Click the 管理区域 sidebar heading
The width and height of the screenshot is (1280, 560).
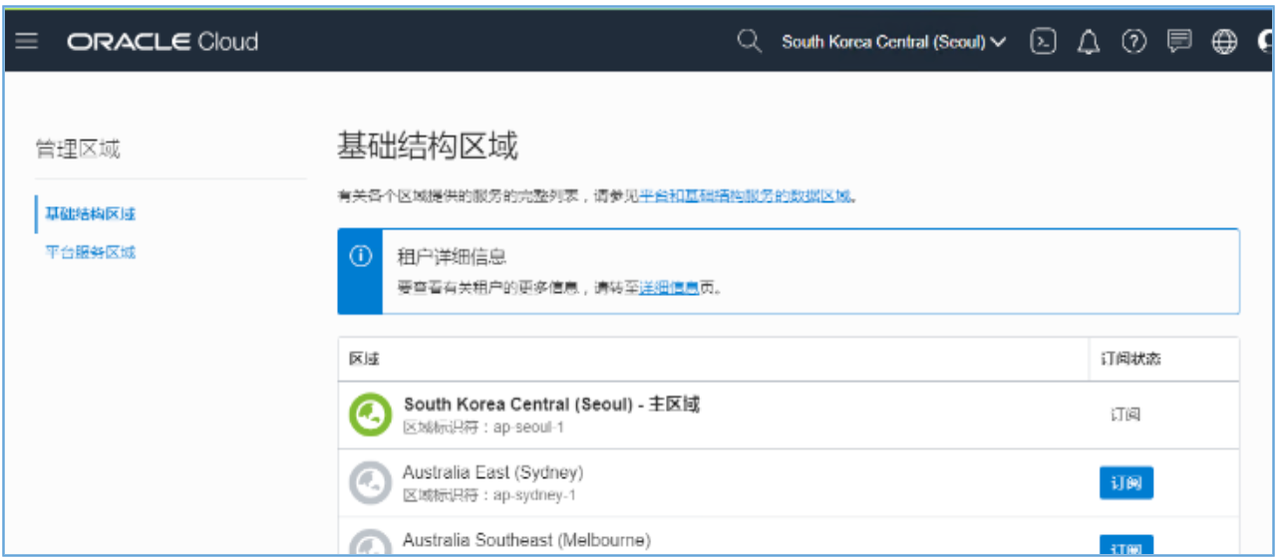point(78,149)
